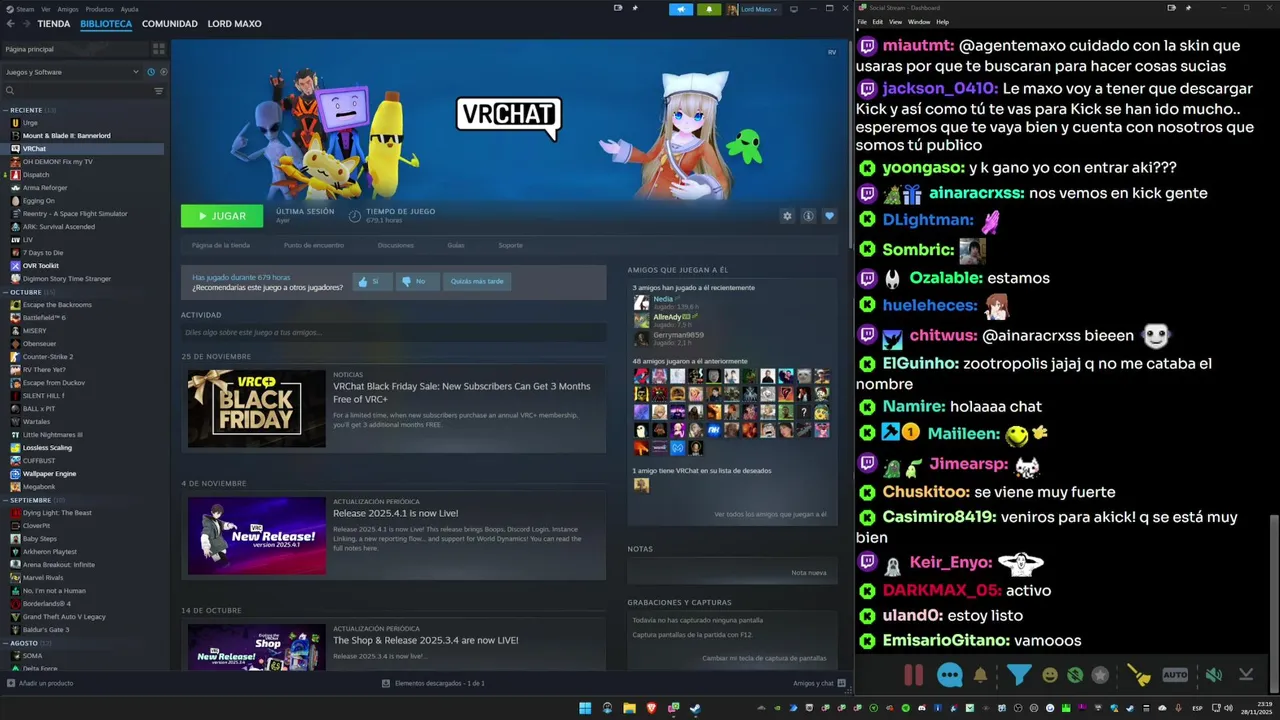
Task: Jump to bottom arrow in Social Stream
Action: (1246, 675)
